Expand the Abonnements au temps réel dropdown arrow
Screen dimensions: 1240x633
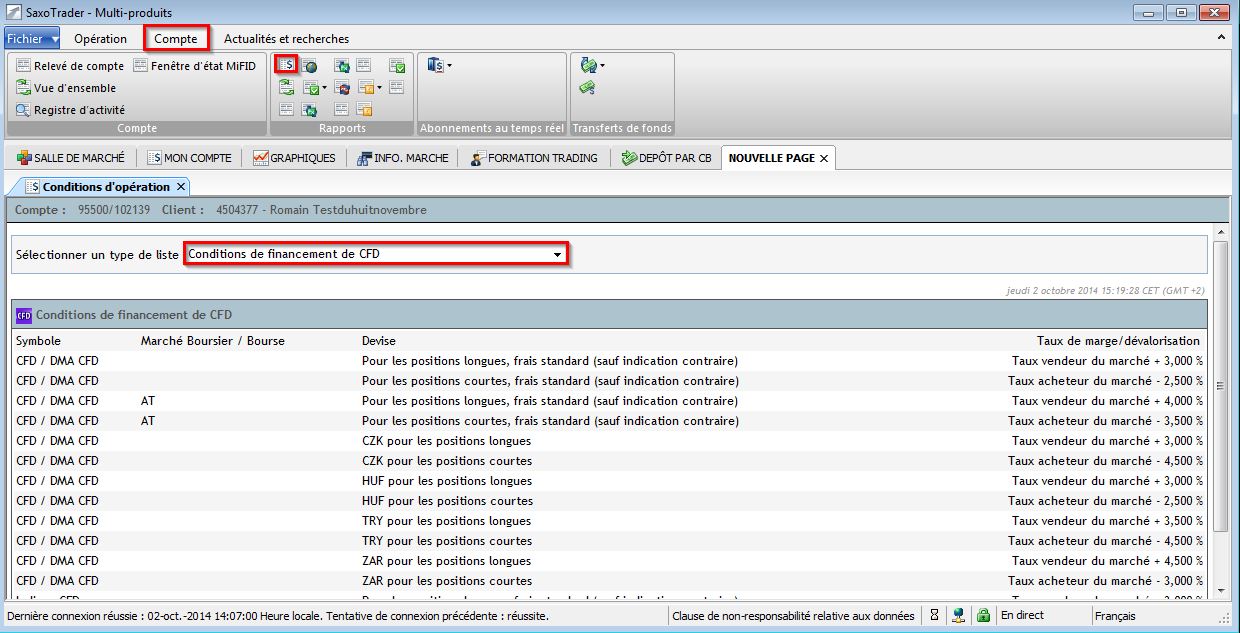[450, 66]
